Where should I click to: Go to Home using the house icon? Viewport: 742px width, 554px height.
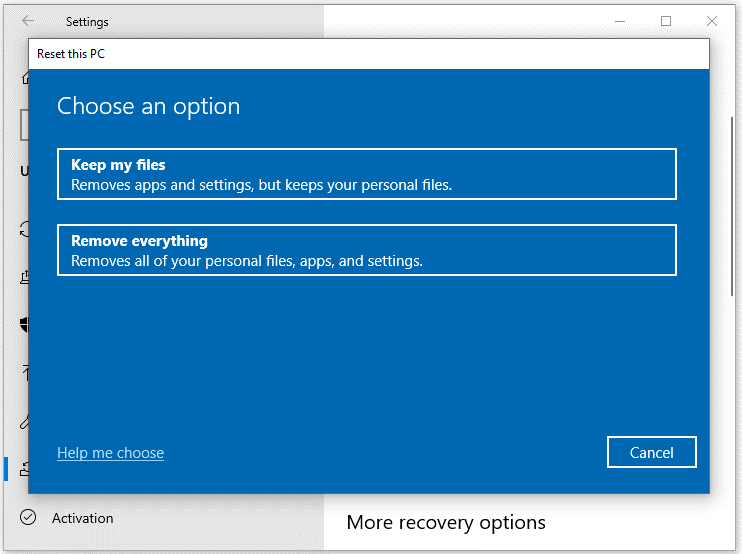24,77
